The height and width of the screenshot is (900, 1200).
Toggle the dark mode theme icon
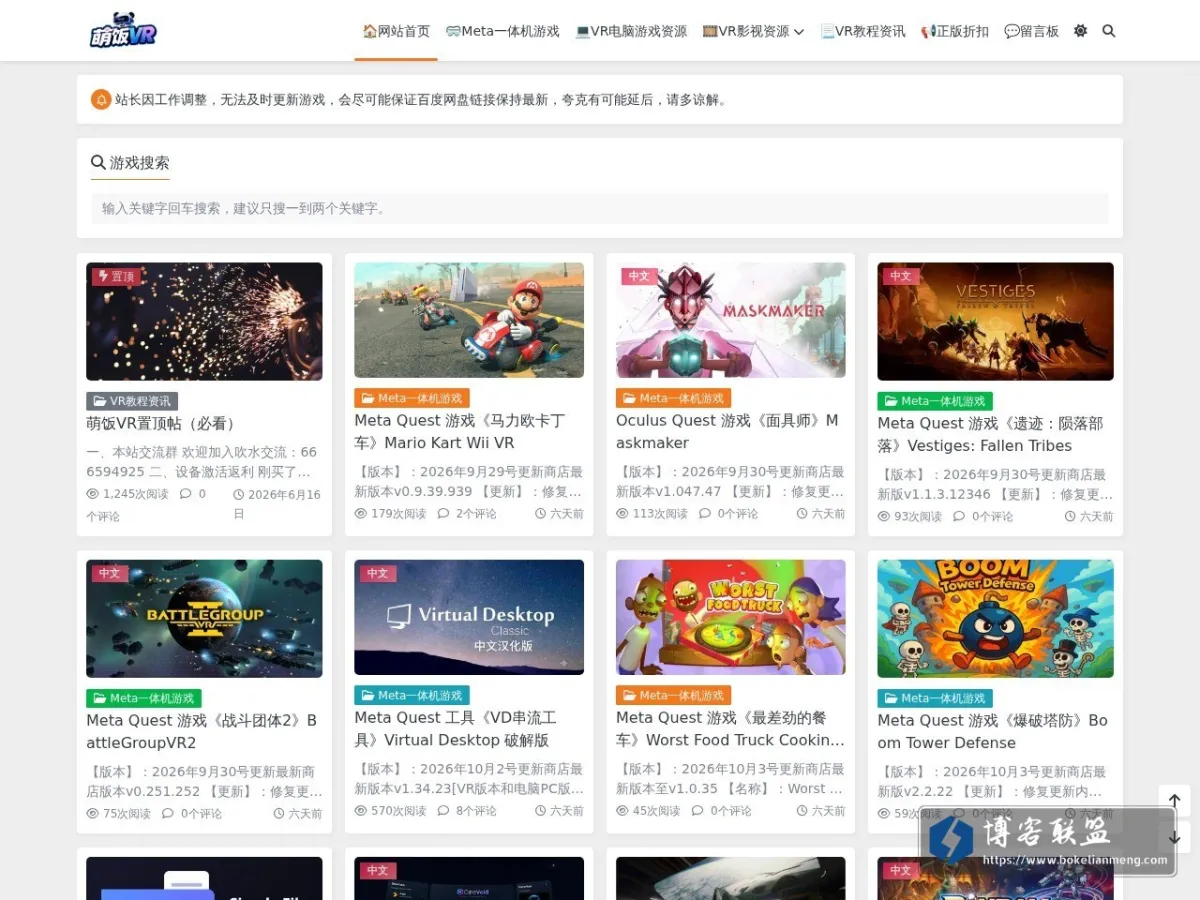click(1080, 31)
